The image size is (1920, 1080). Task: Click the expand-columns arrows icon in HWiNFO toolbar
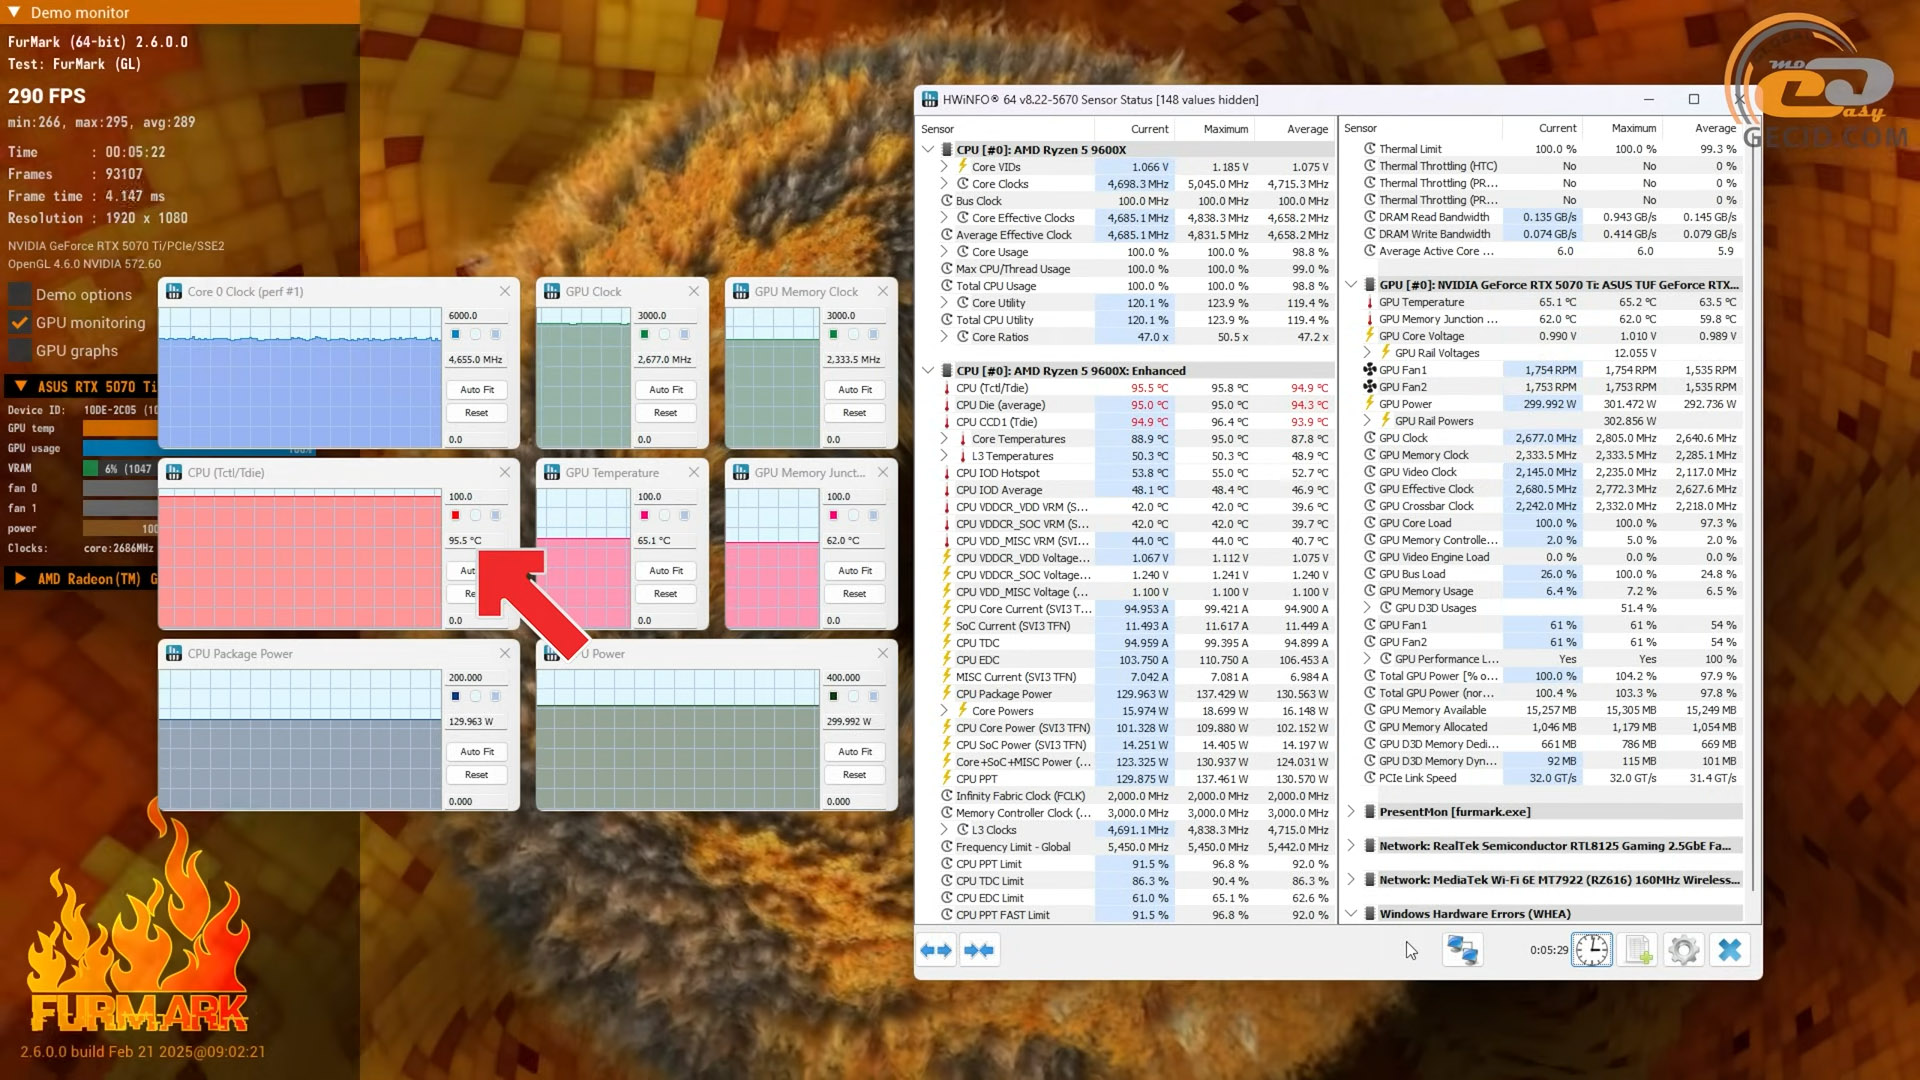[x=936, y=950]
